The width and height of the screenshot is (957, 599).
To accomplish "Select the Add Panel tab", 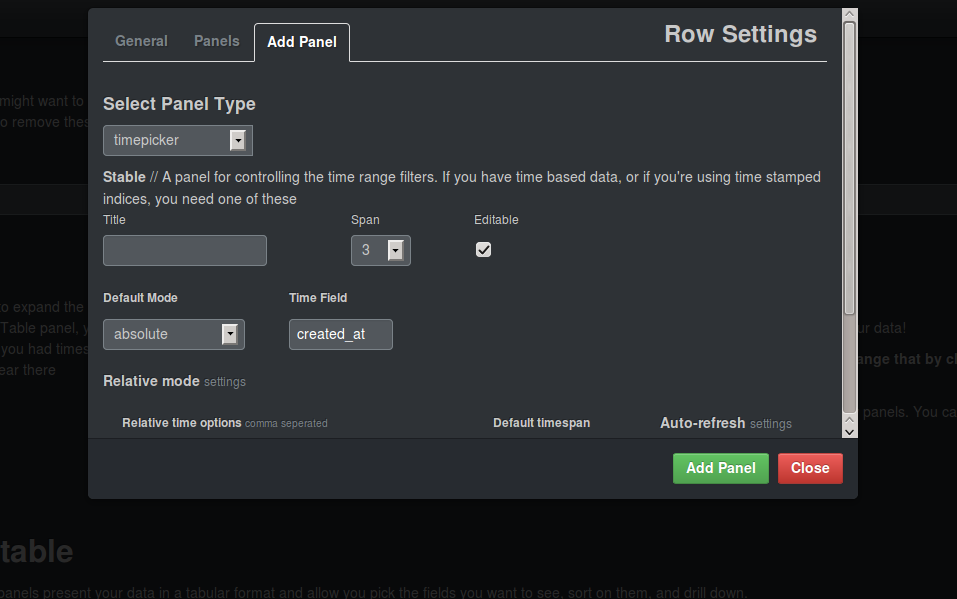I will pos(302,42).
